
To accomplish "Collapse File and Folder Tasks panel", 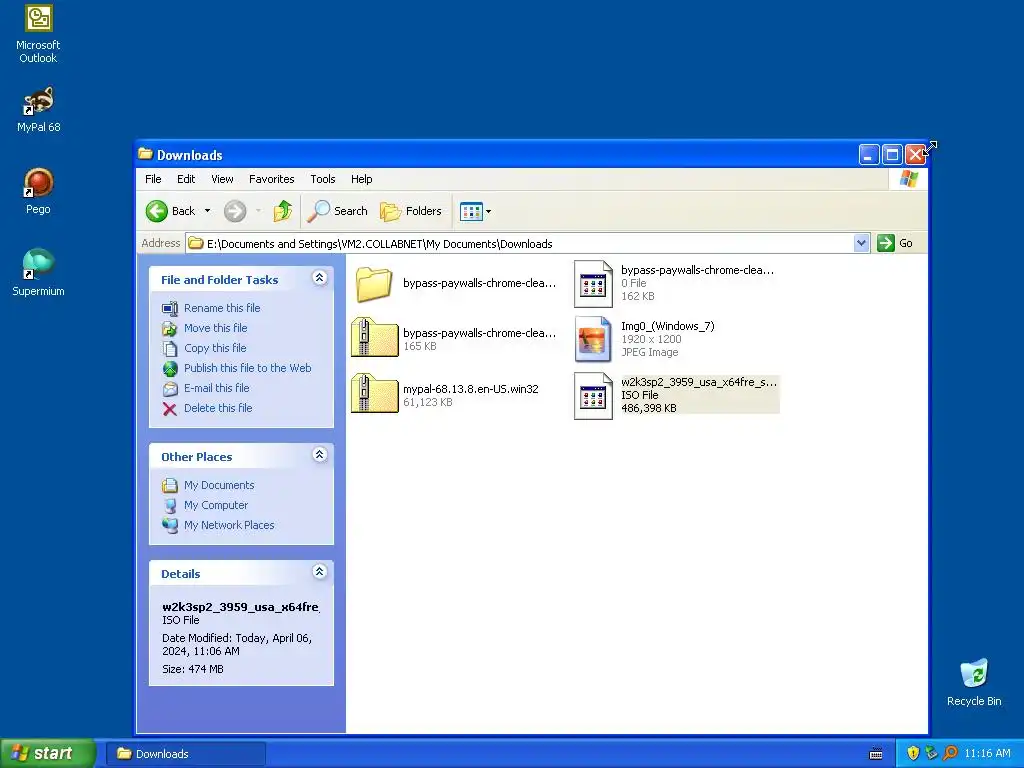I will [319, 278].
